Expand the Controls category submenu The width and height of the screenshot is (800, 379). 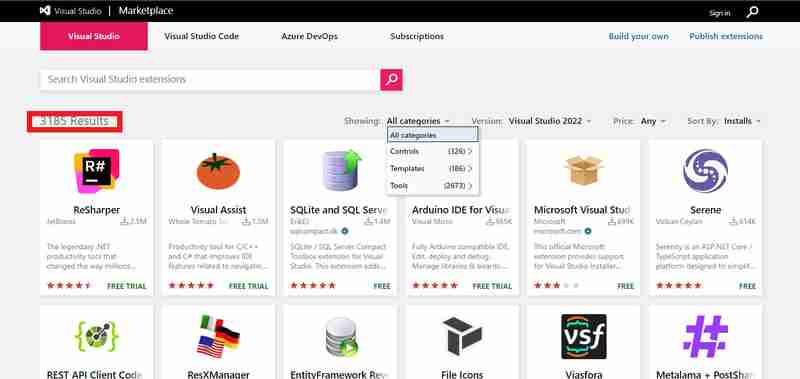click(432, 151)
